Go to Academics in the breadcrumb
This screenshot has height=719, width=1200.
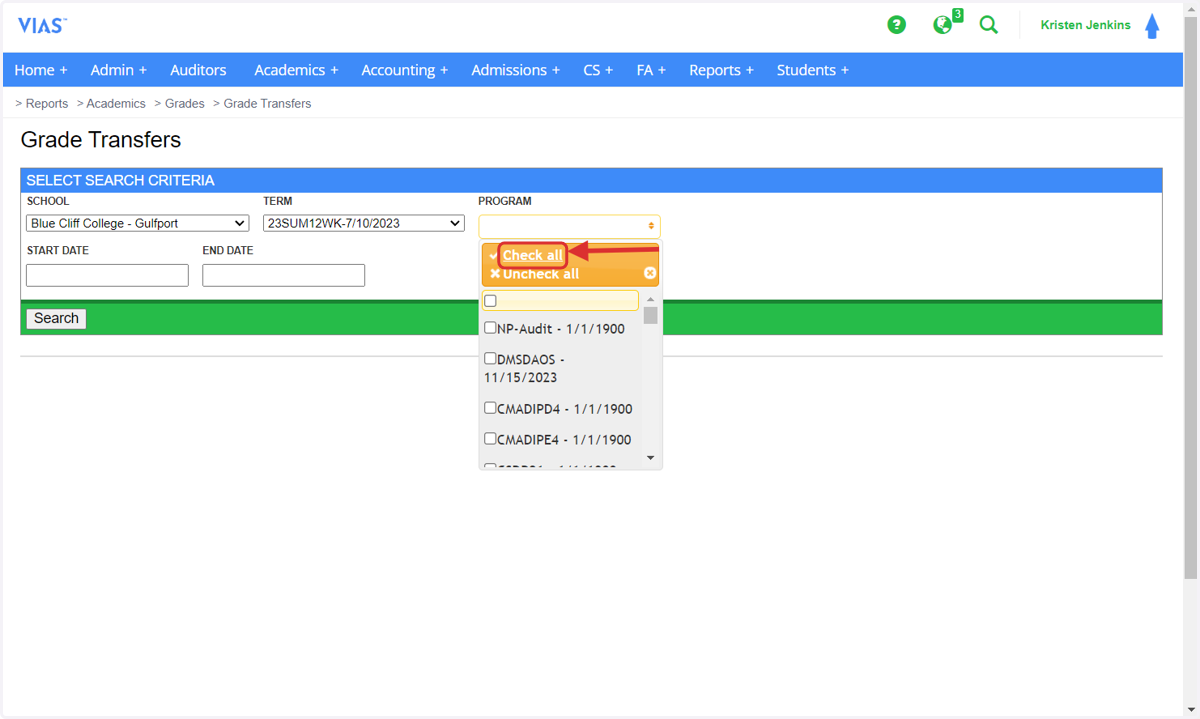pyautogui.click(x=116, y=103)
